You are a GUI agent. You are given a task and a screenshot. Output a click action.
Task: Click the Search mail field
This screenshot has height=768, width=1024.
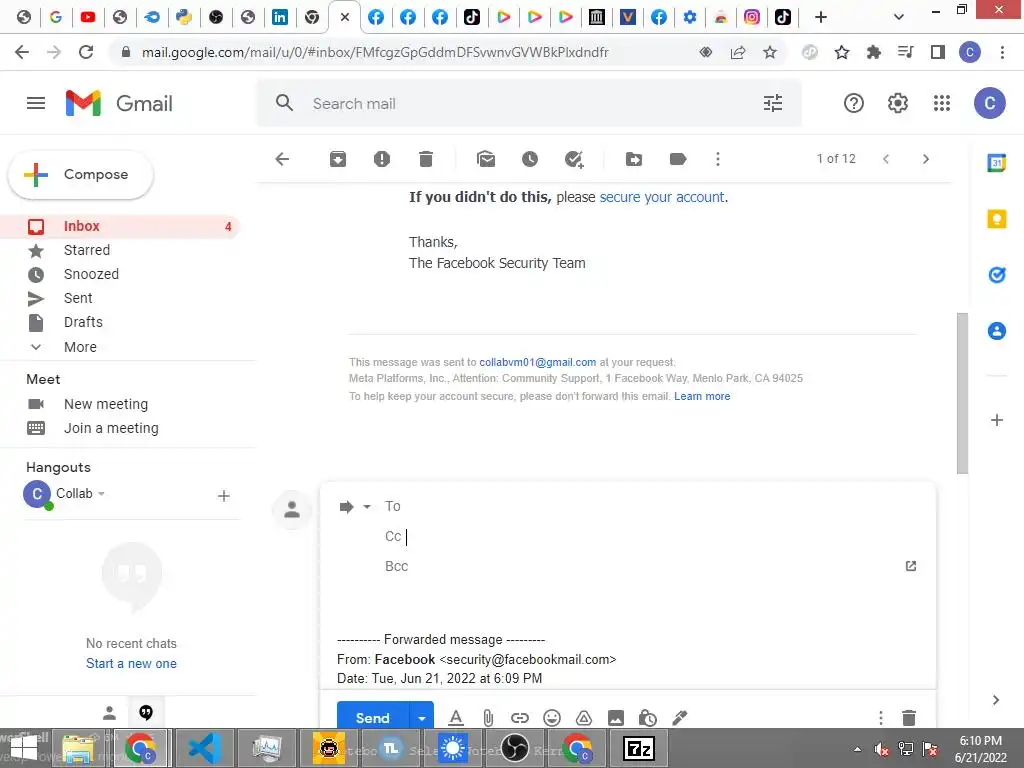coord(529,104)
